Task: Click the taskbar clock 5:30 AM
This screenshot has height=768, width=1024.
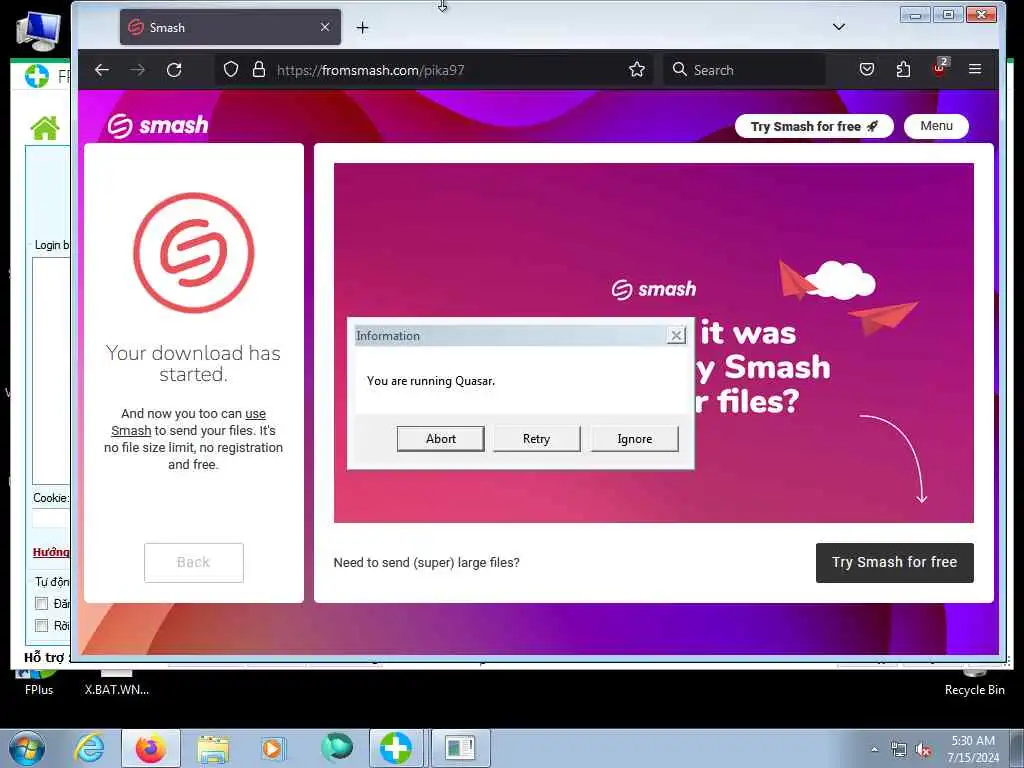Action: [x=972, y=749]
